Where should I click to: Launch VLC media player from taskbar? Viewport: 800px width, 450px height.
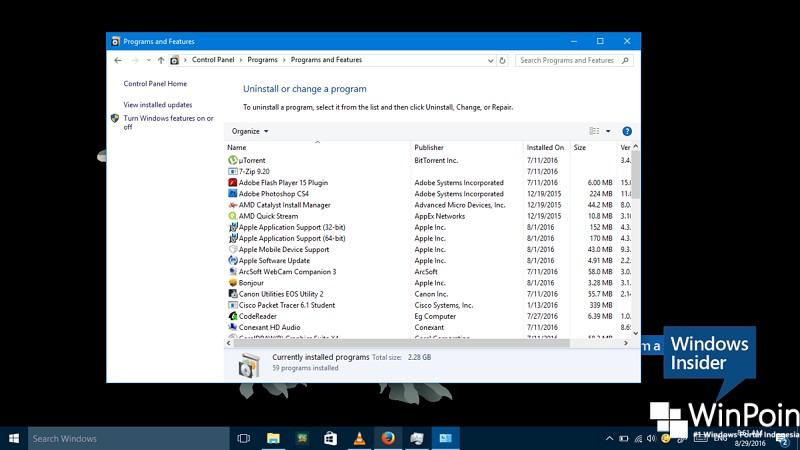[x=359, y=438]
